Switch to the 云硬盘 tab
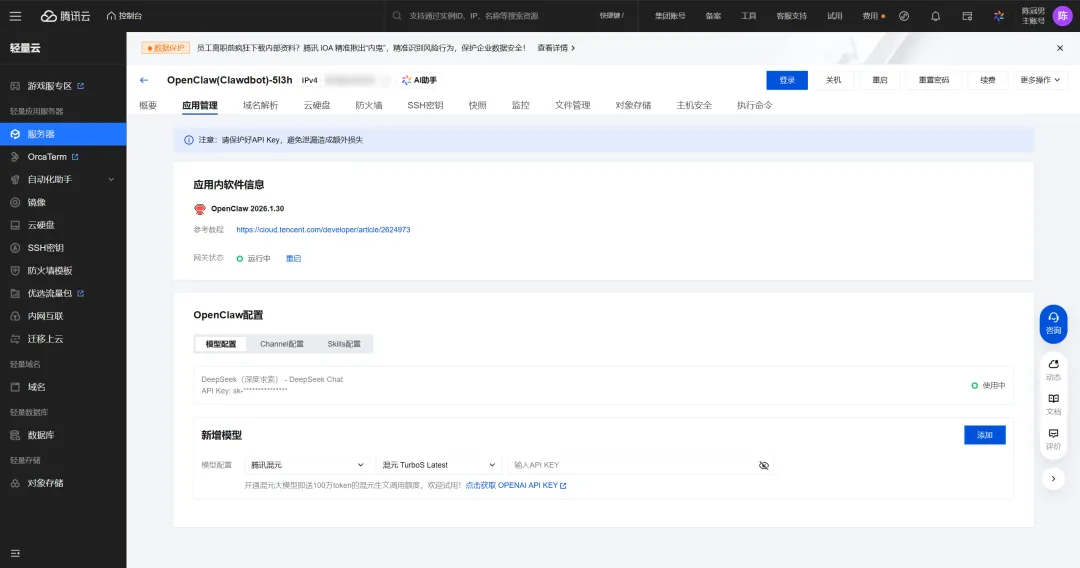Screen dimensions: 1080x568 tap(317, 105)
